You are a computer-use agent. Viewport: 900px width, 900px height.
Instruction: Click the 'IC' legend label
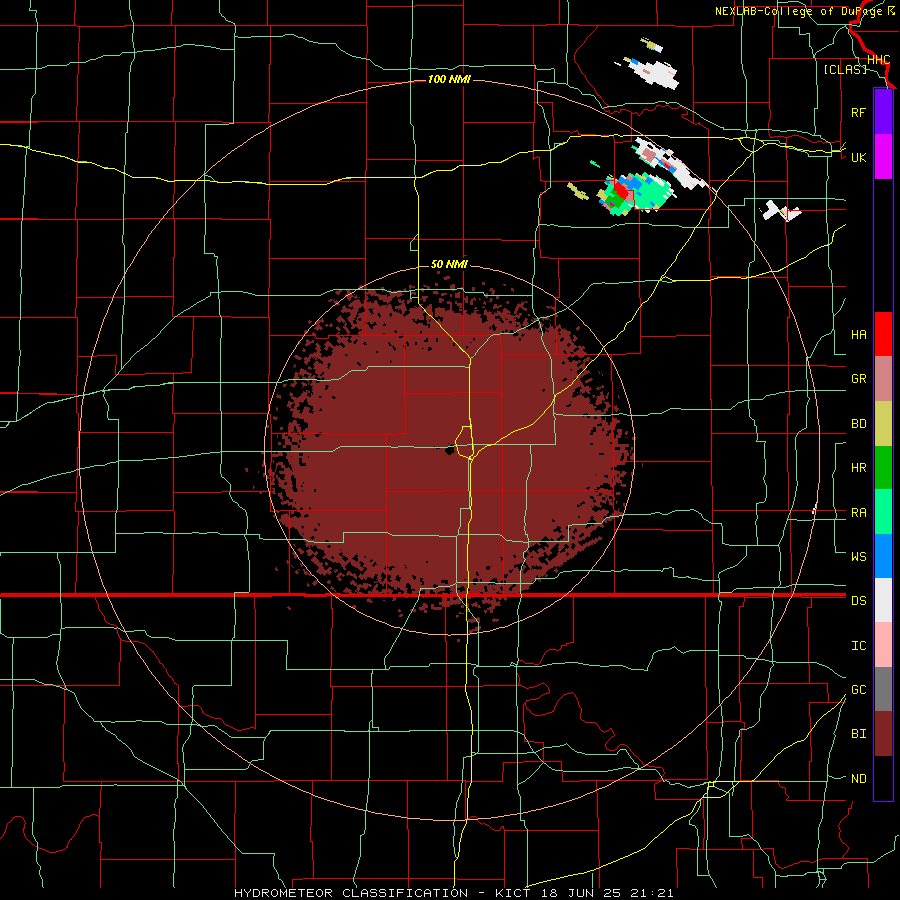[x=858, y=646]
